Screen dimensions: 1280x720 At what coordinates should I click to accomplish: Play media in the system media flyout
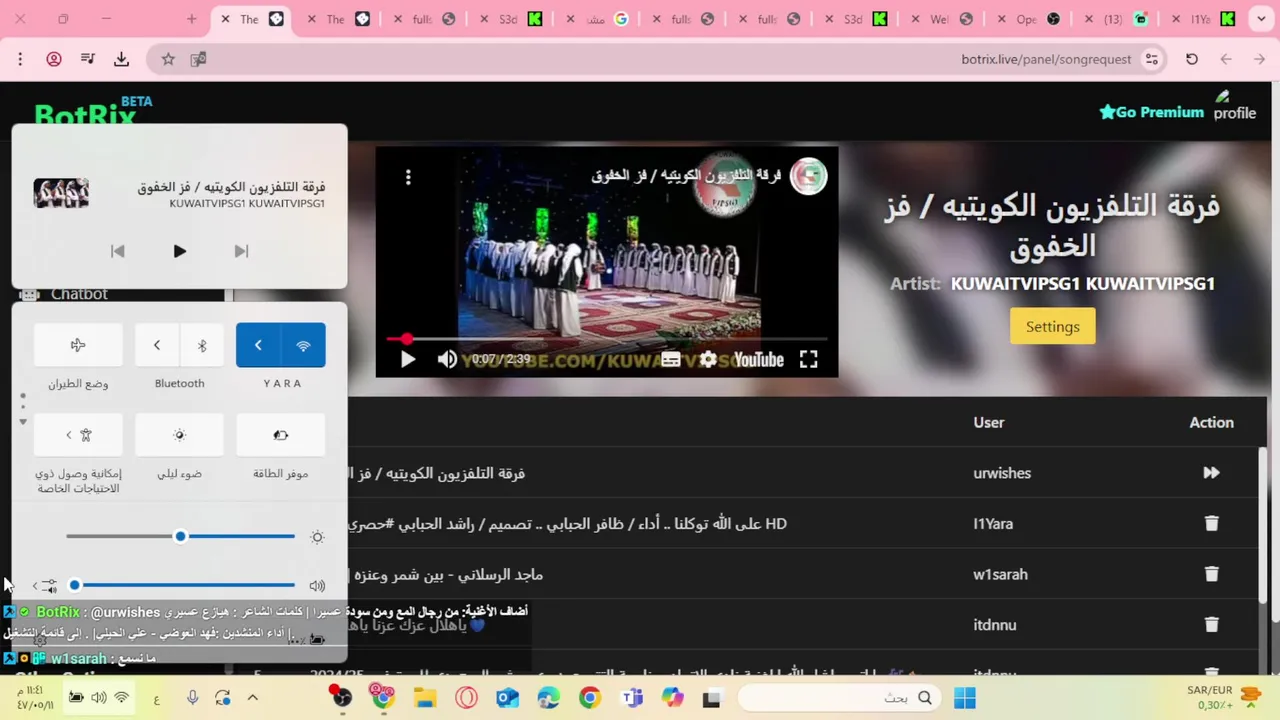[x=179, y=251]
